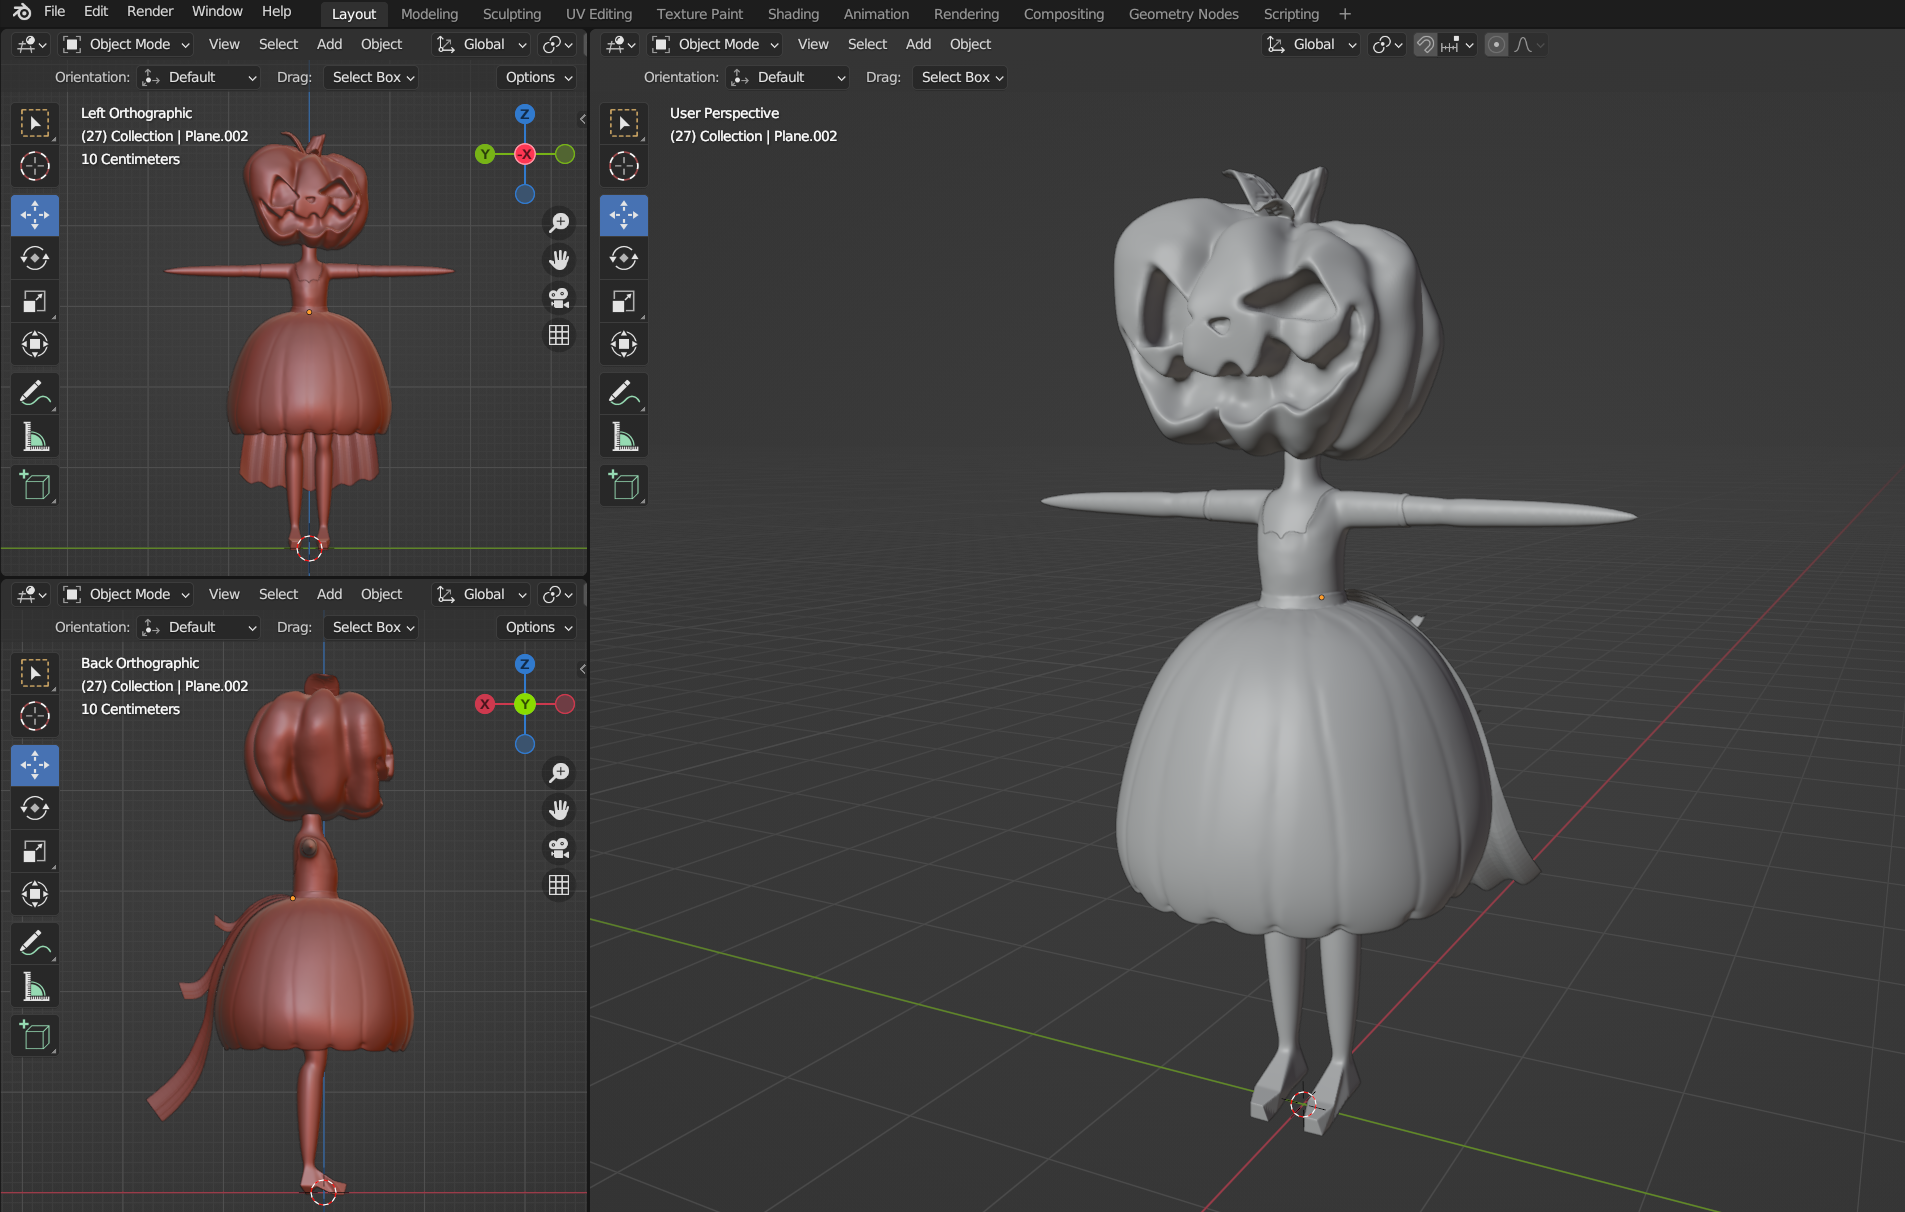Pick the Scale tool in Left Orthographic viewport
This screenshot has width=1905, height=1212.
coord(35,301)
